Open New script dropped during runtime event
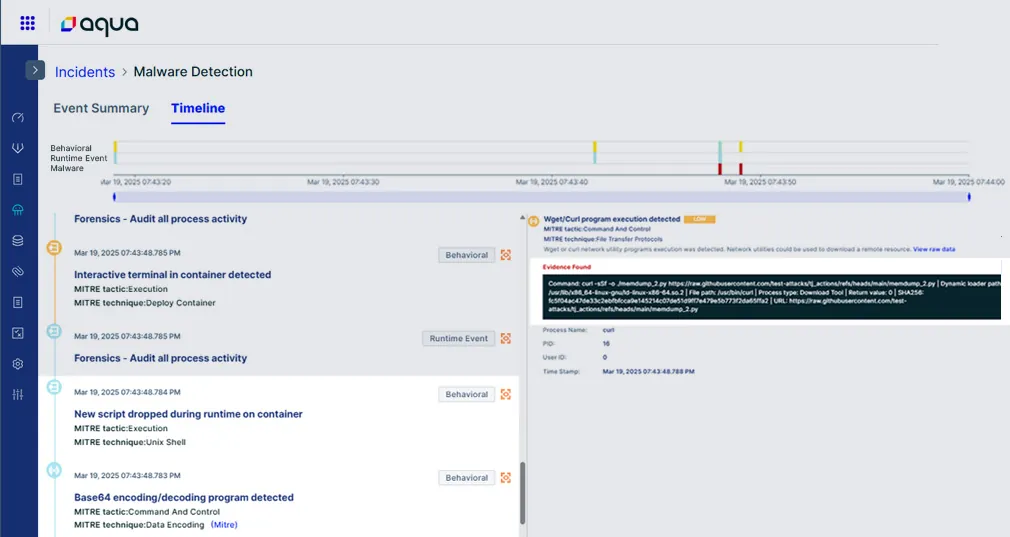Screen dimensions: 1010x537 tap(188, 414)
